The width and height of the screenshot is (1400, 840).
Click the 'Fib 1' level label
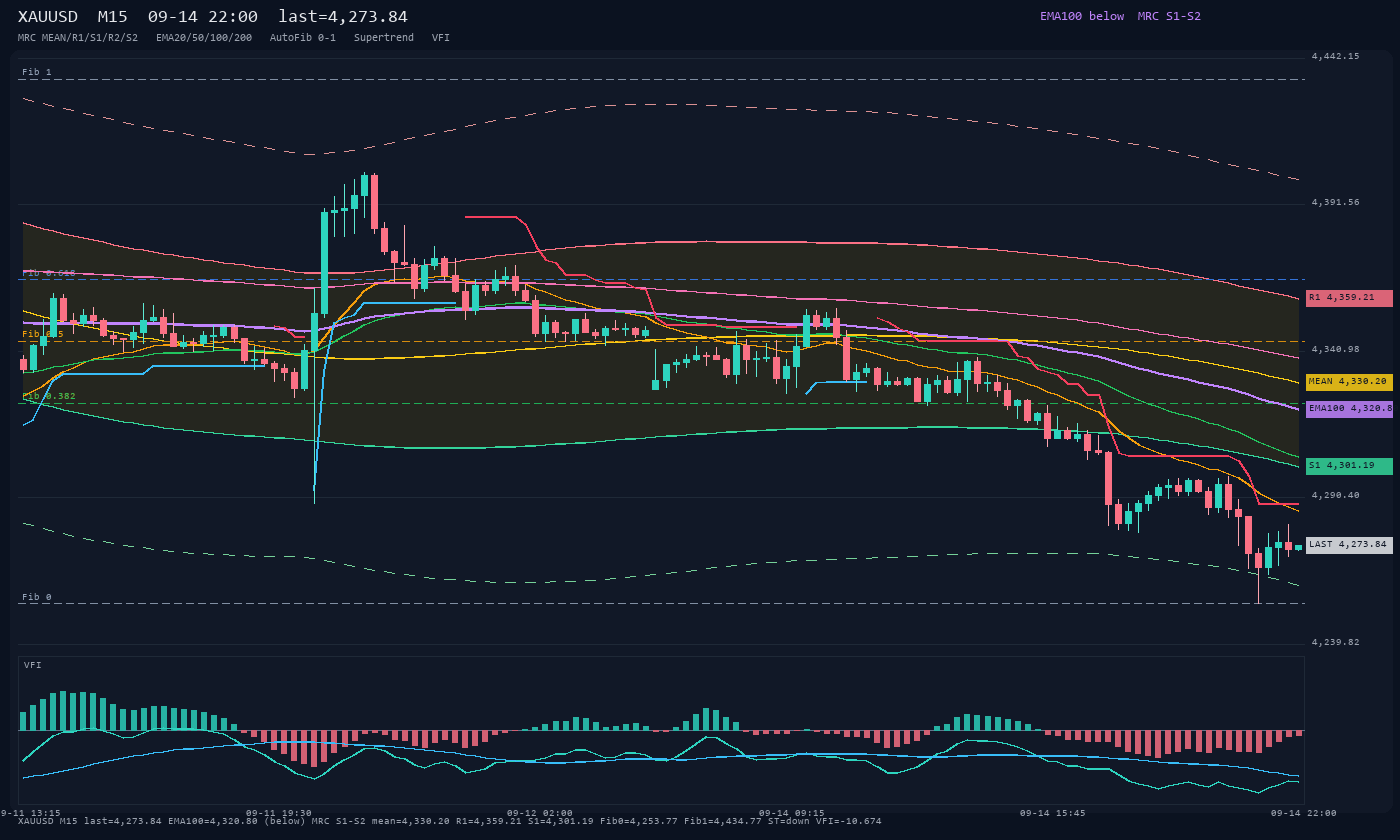[x=37, y=72]
